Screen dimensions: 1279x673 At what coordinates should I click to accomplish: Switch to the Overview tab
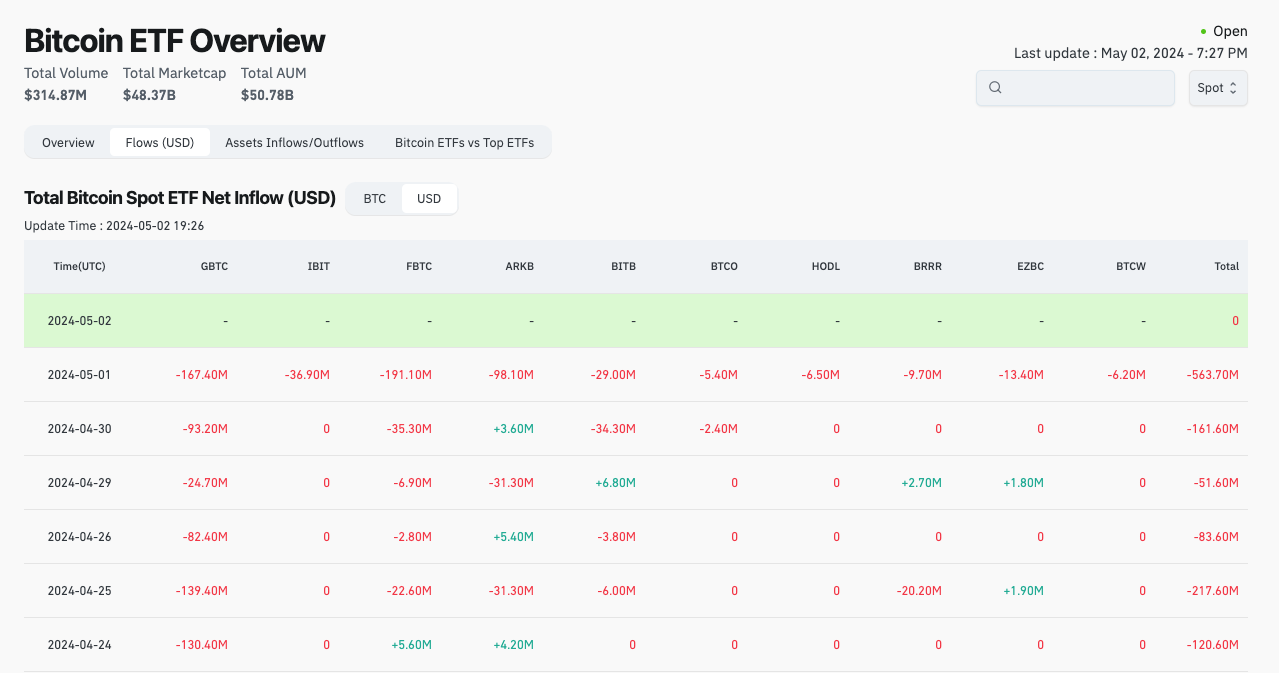click(x=68, y=142)
